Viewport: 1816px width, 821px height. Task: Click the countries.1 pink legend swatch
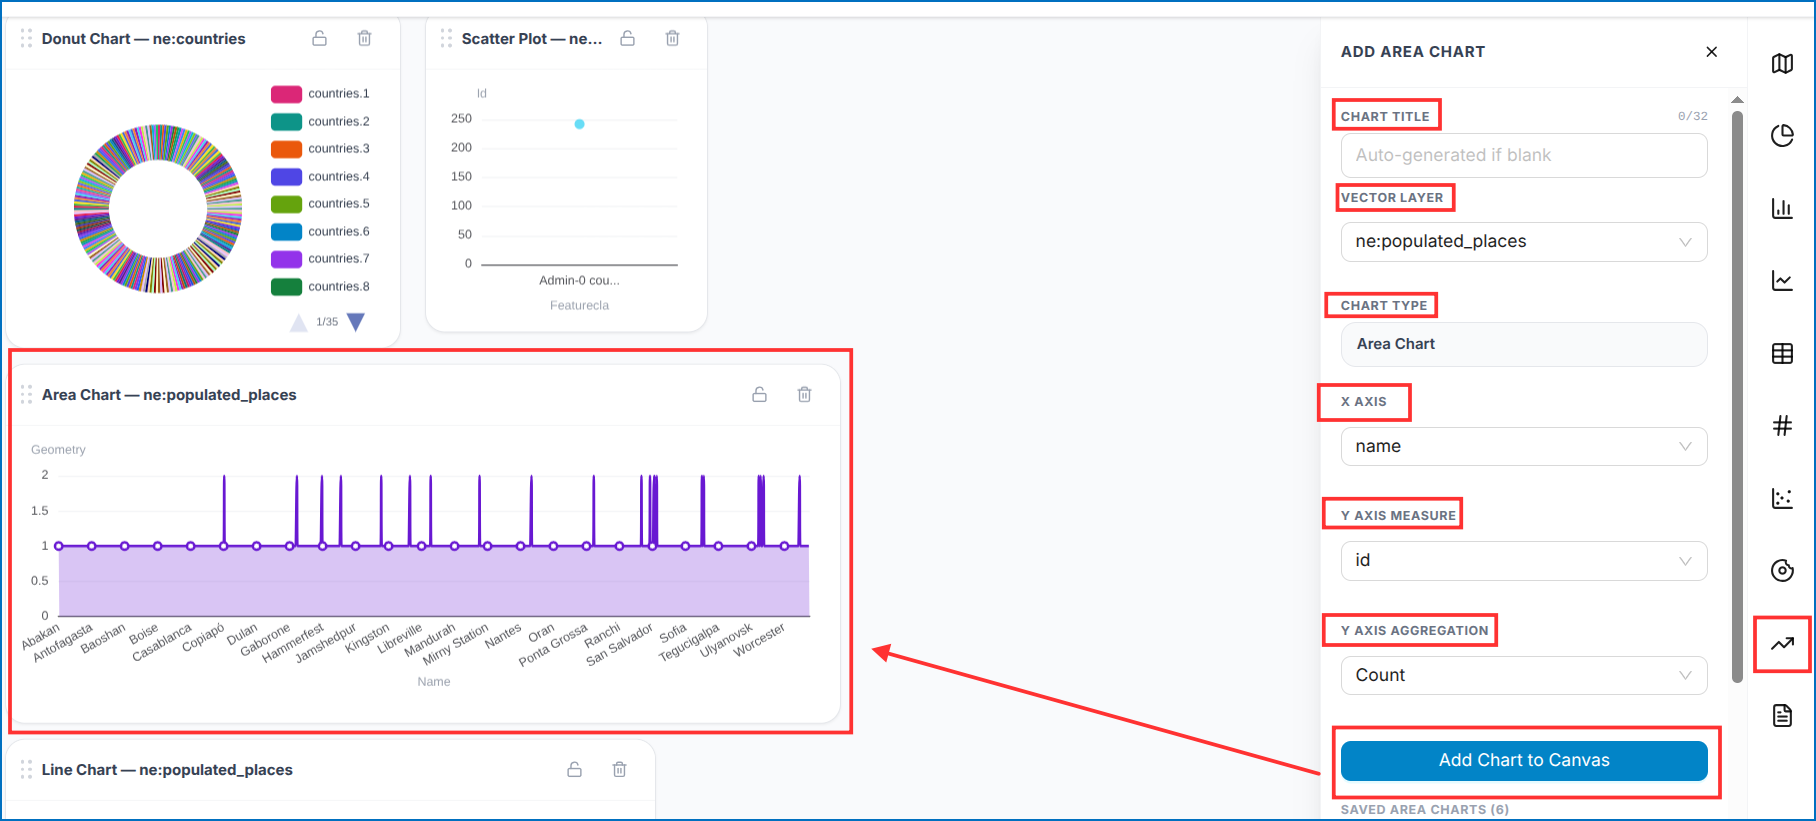click(287, 94)
